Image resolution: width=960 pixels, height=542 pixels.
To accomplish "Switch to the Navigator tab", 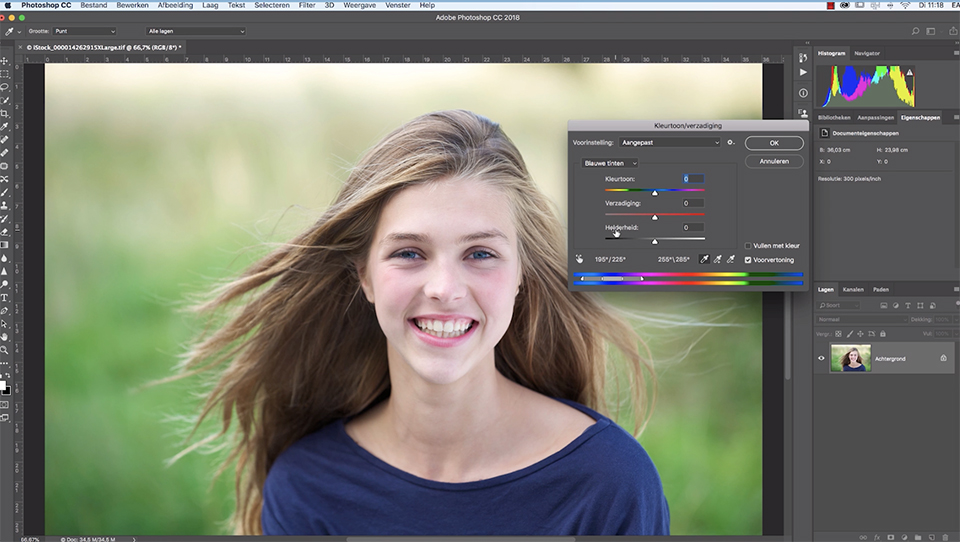I will (867, 53).
